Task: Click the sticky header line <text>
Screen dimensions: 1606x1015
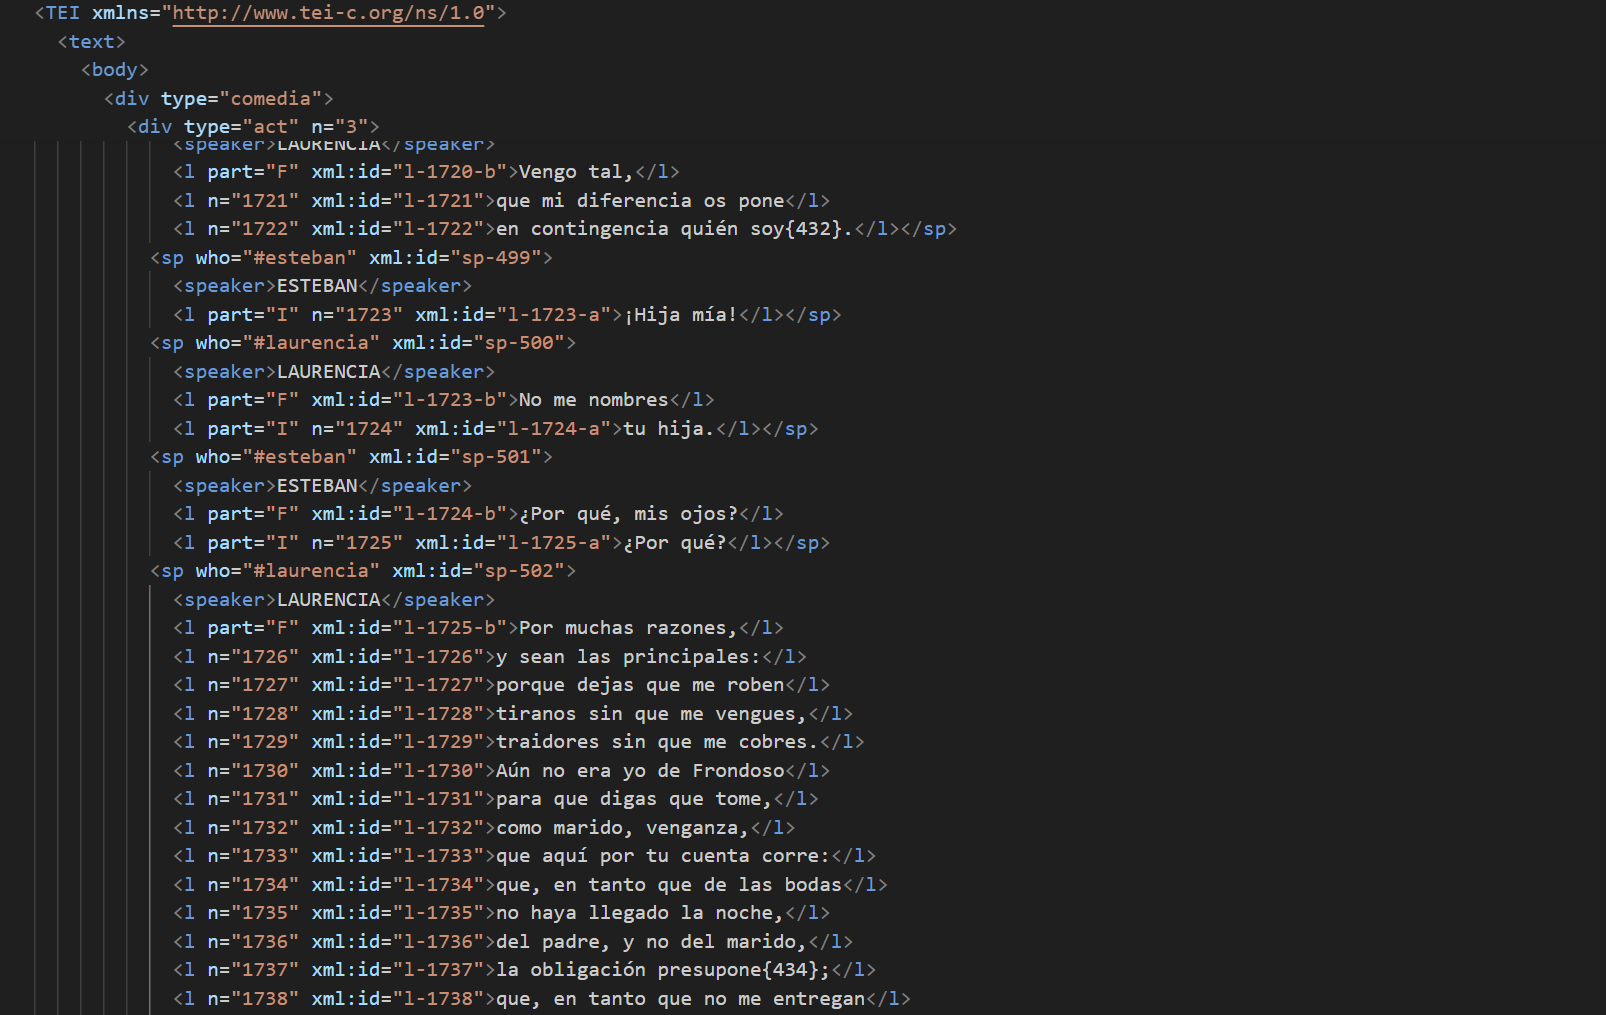Action: (91, 42)
